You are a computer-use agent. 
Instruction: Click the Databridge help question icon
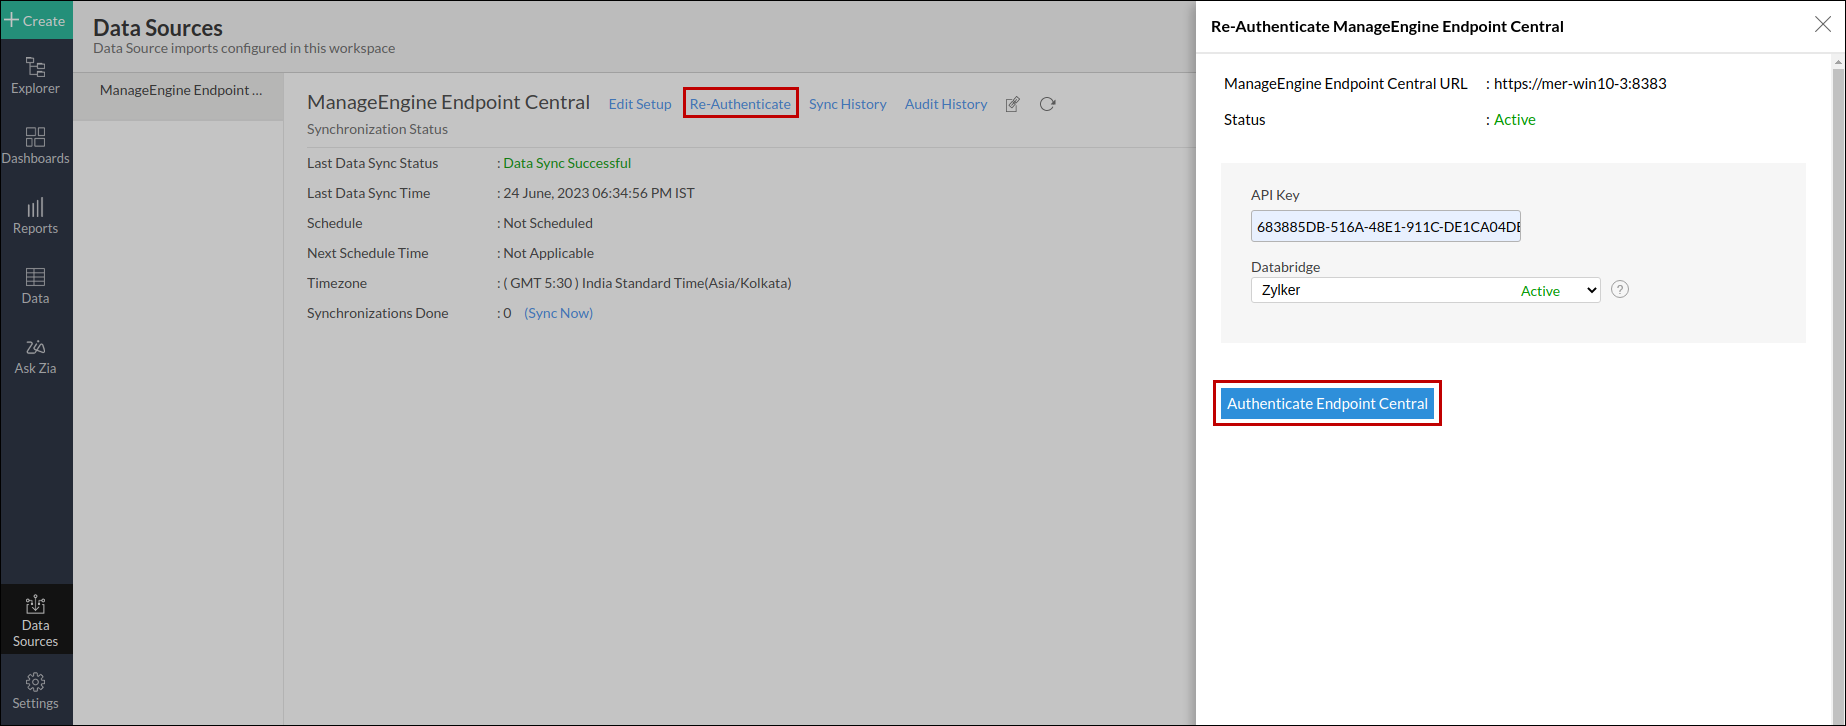tap(1620, 289)
